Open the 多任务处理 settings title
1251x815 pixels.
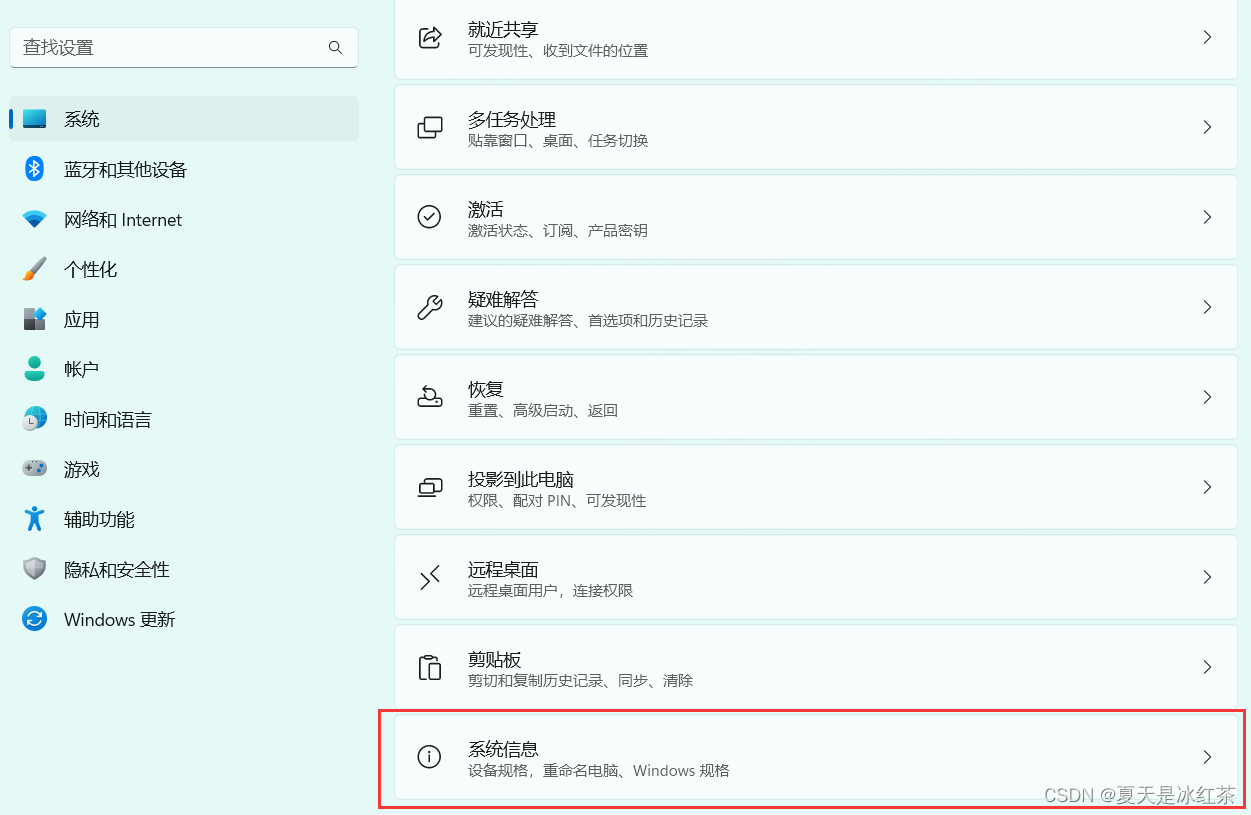pos(512,120)
